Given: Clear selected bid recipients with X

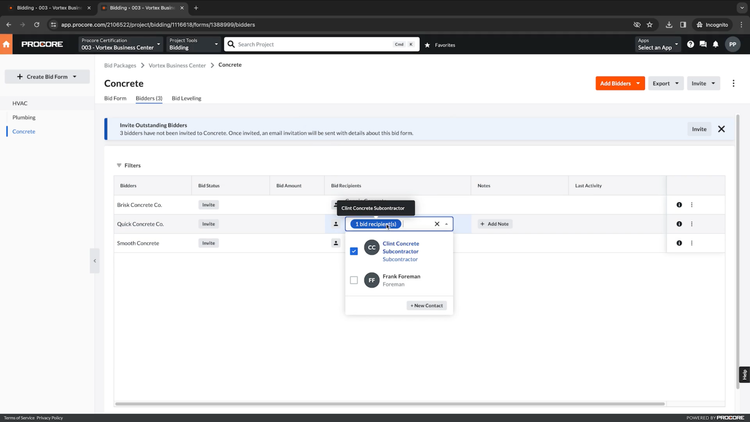Looking at the screenshot, I should click(437, 224).
